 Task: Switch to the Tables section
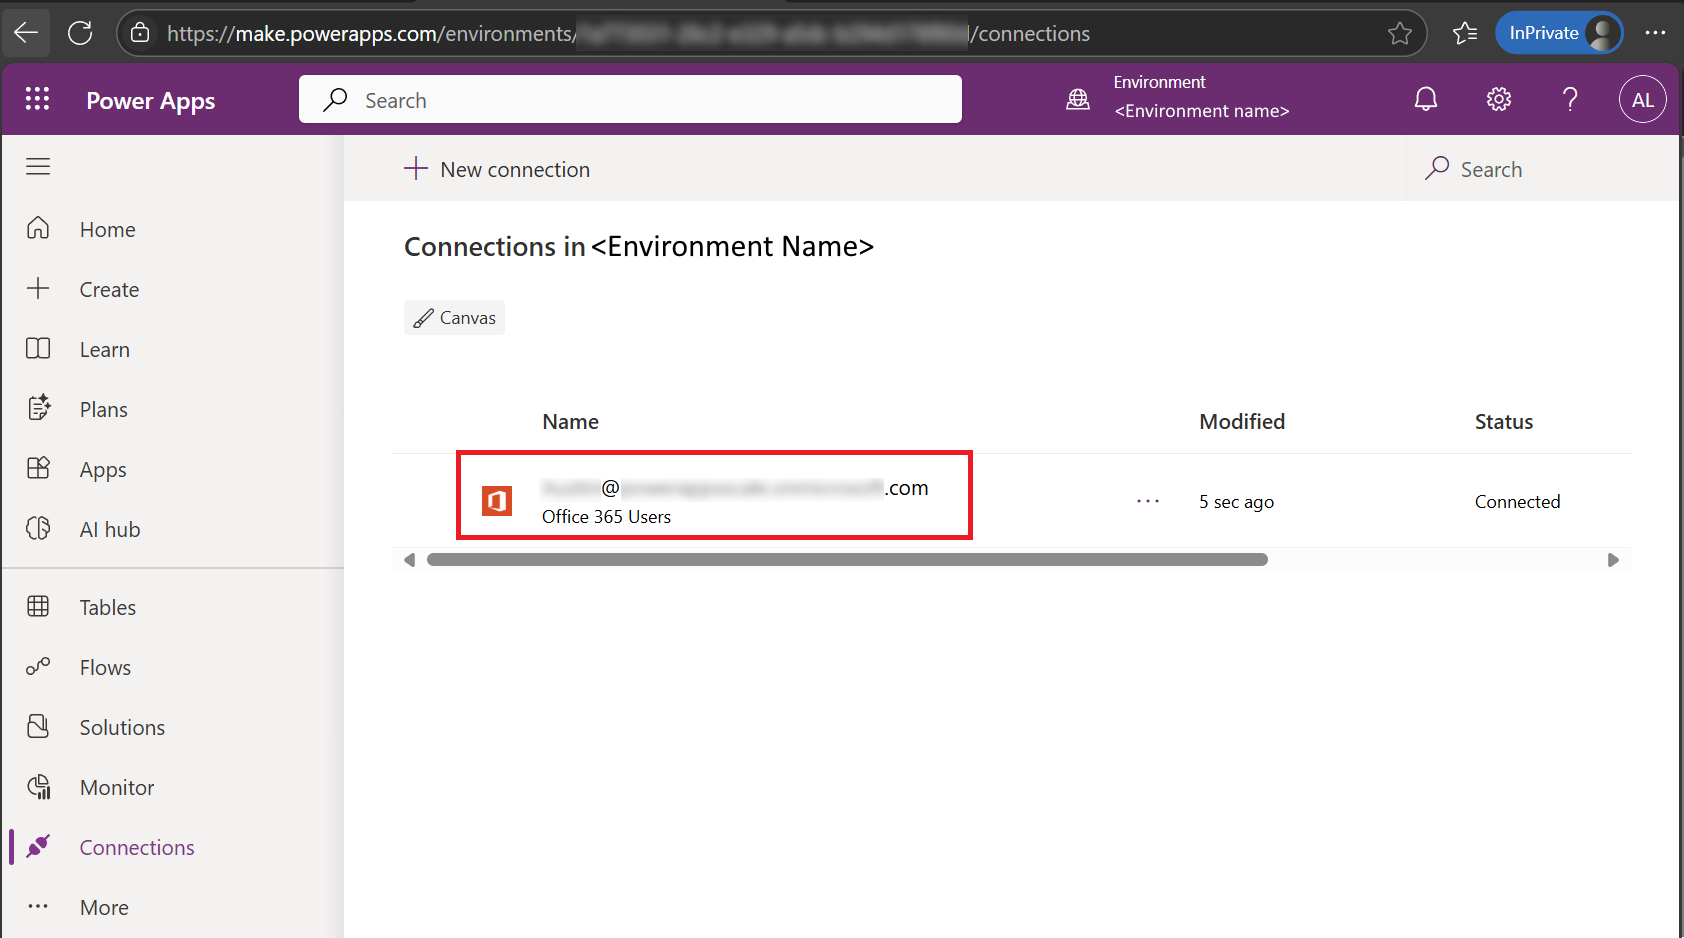click(107, 607)
